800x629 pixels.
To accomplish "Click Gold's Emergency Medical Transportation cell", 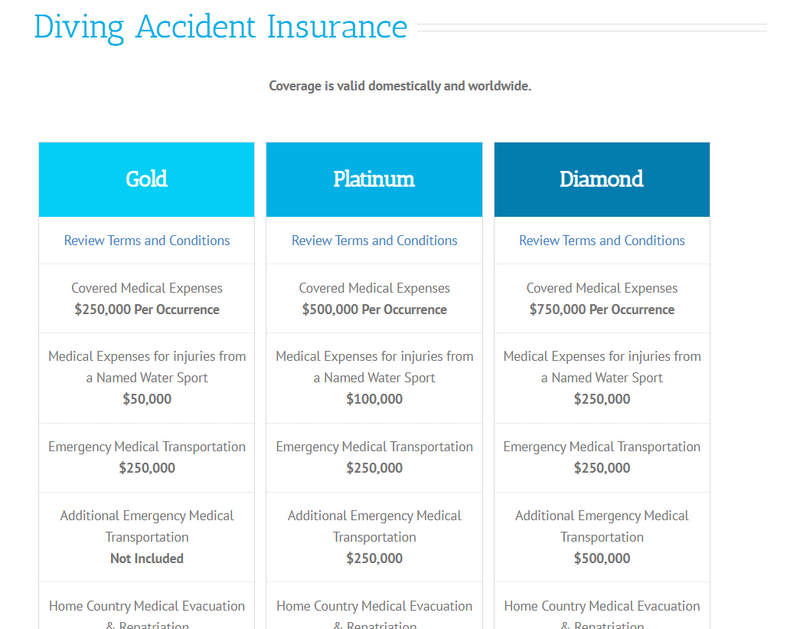I will [147, 457].
